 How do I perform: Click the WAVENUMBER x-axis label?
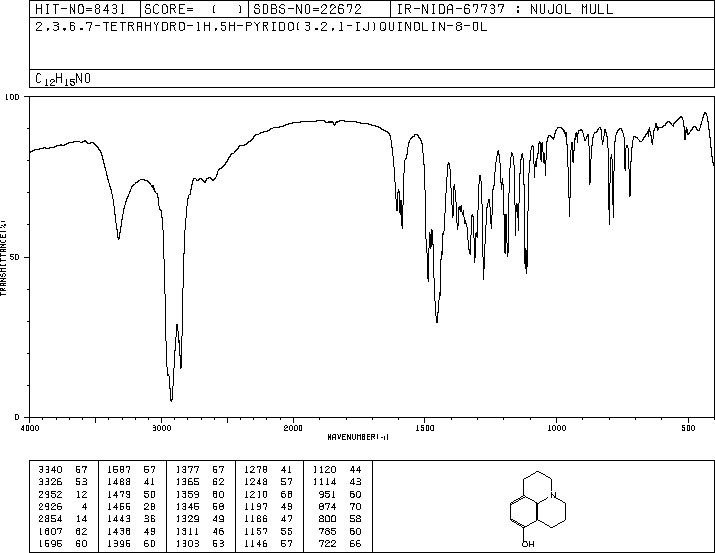coord(358,437)
